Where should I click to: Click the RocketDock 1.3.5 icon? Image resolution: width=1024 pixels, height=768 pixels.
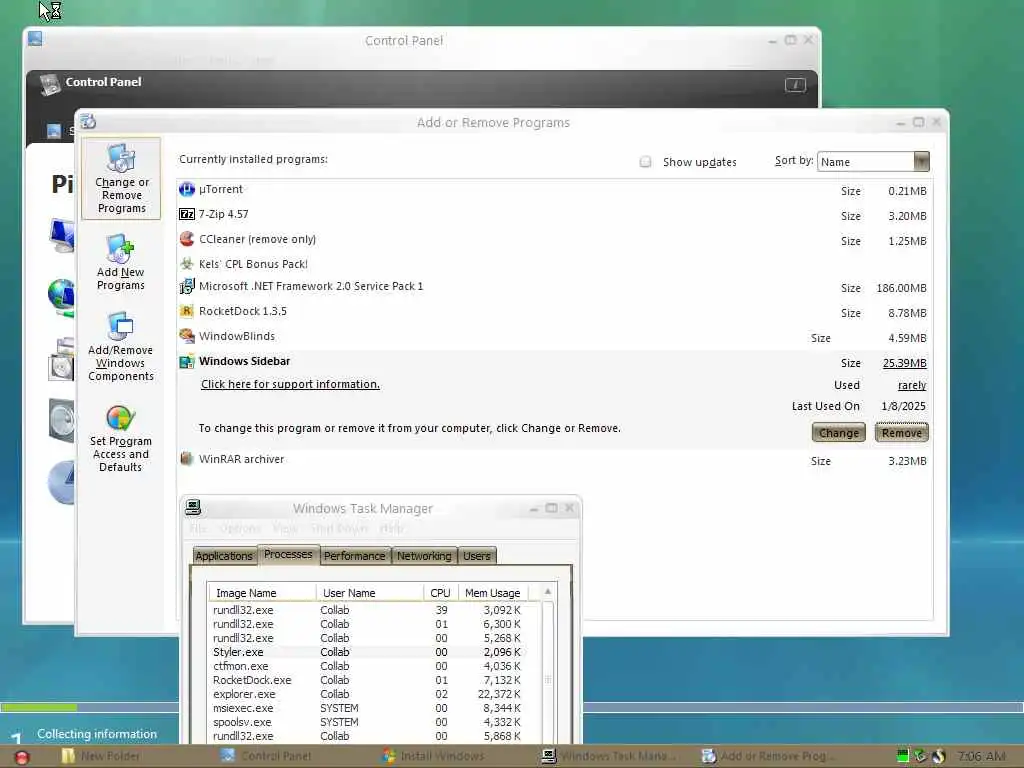(187, 311)
